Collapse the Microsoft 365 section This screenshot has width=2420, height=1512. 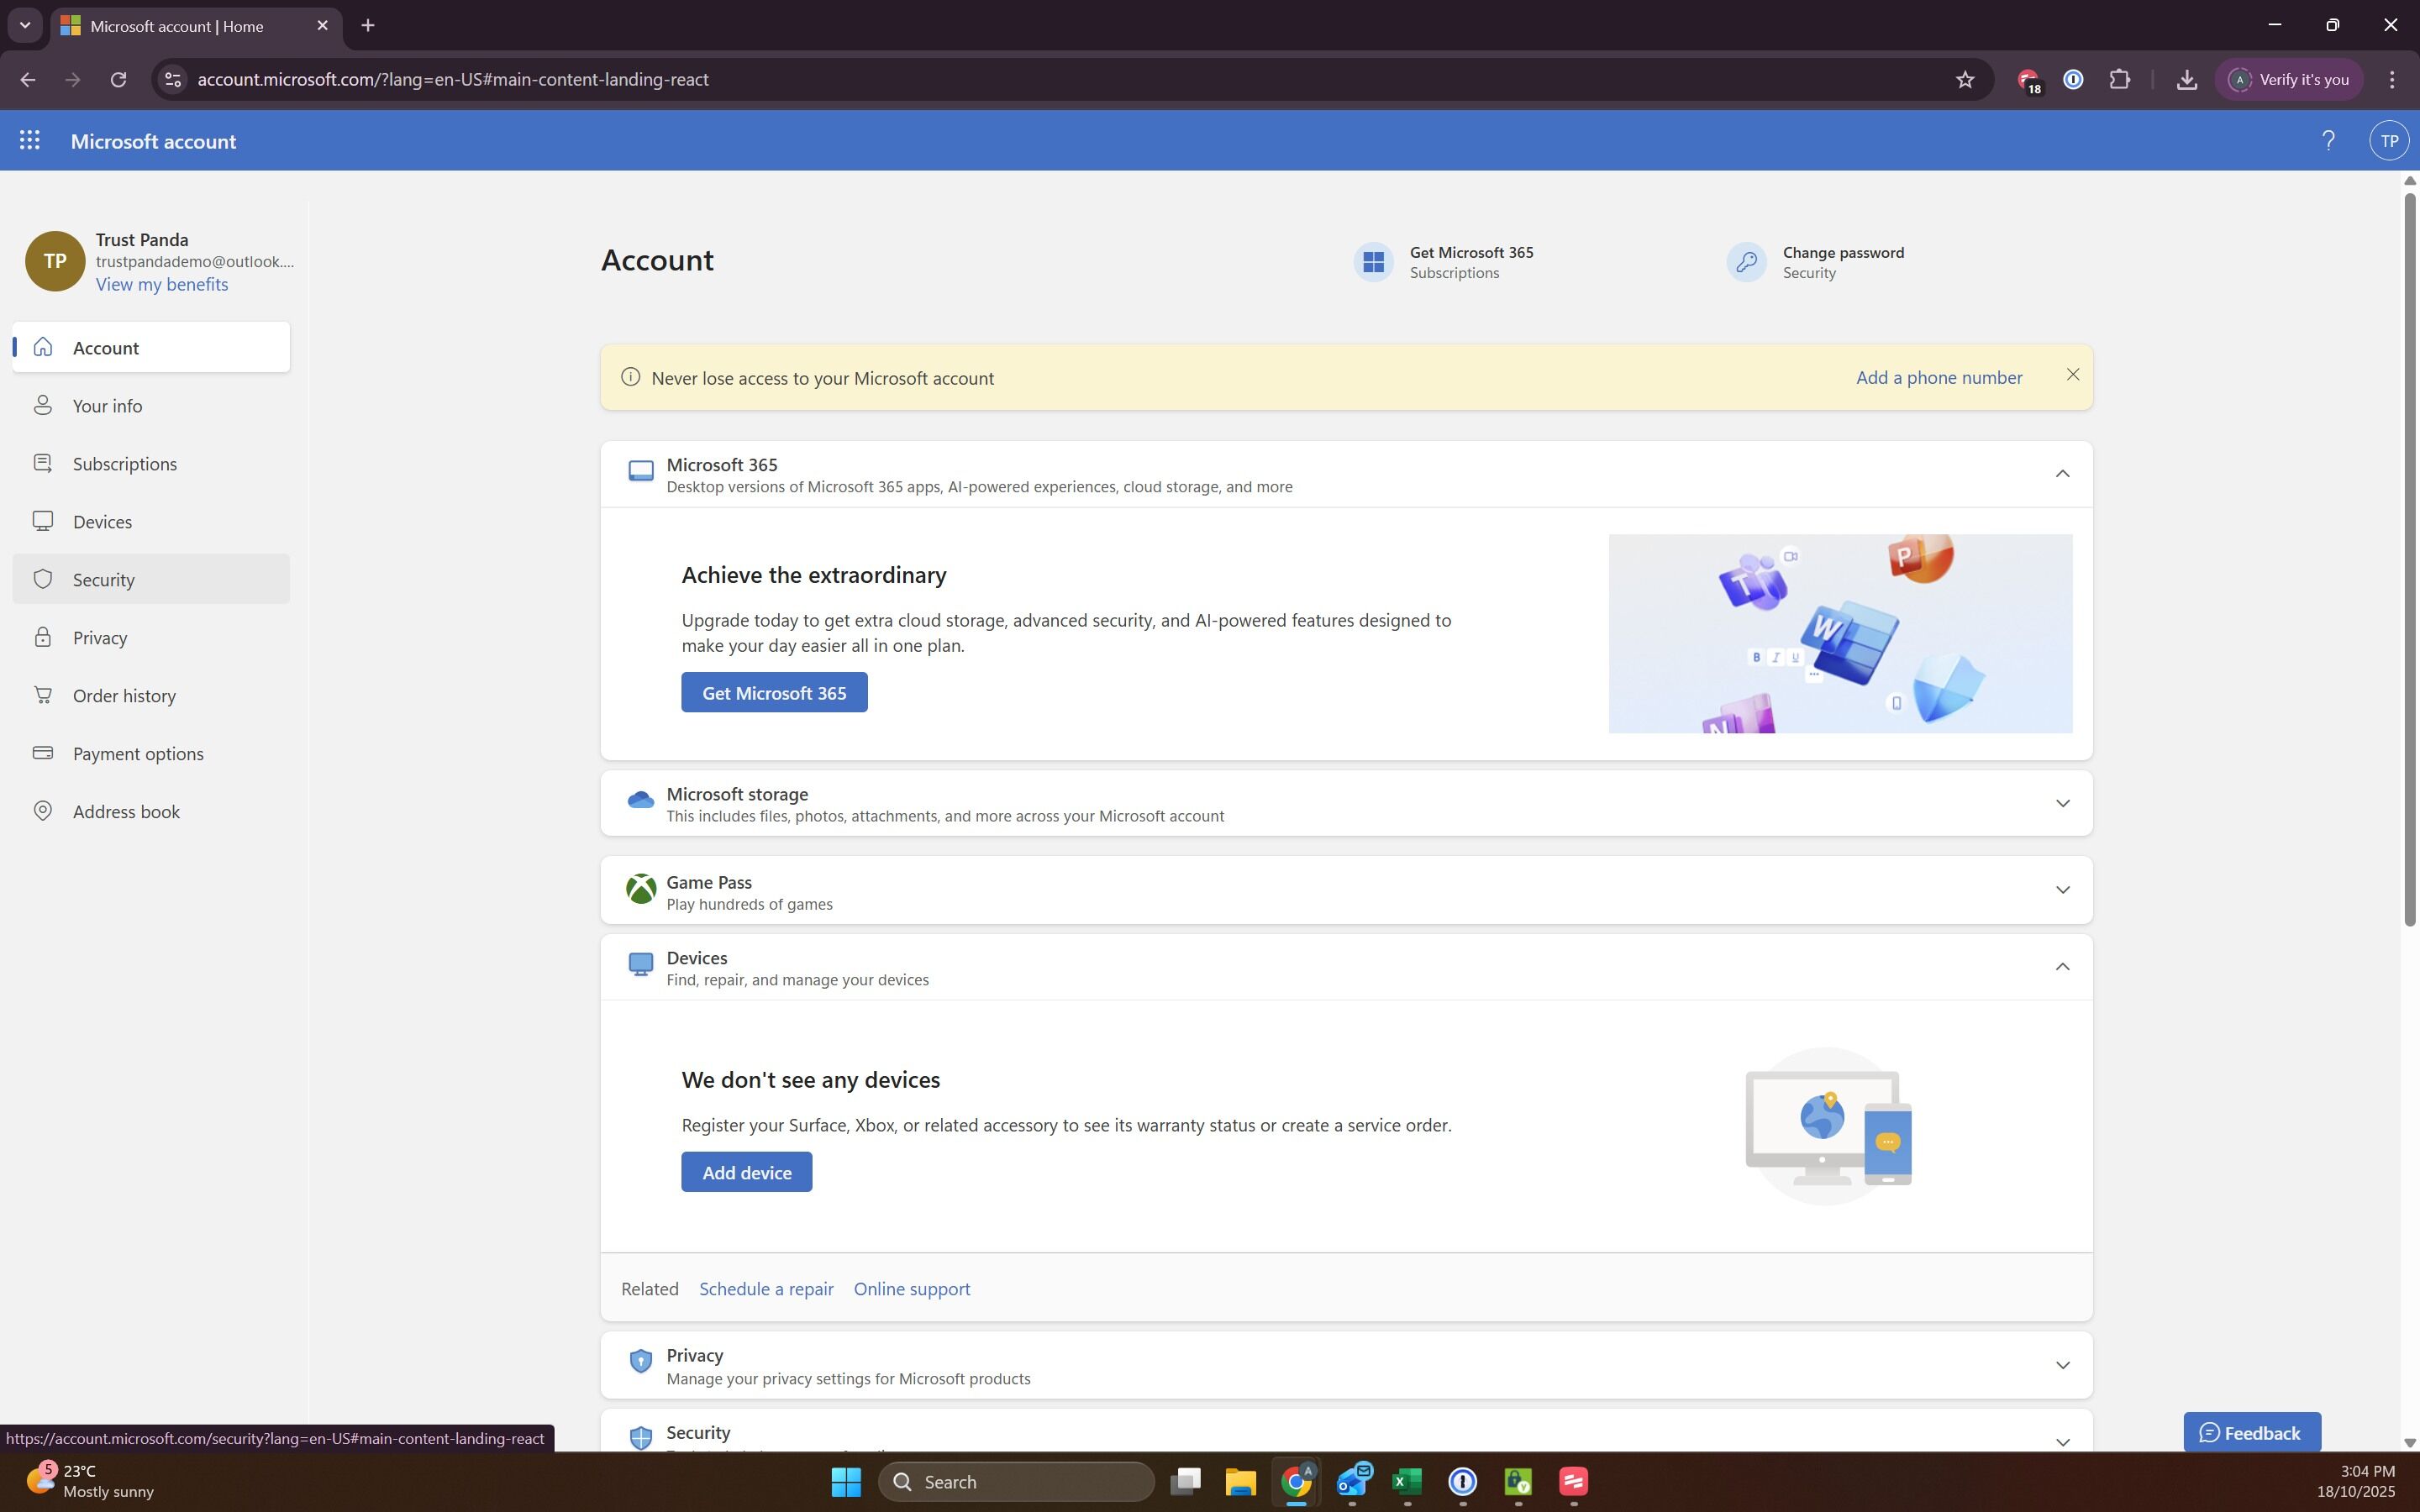(x=2061, y=474)
